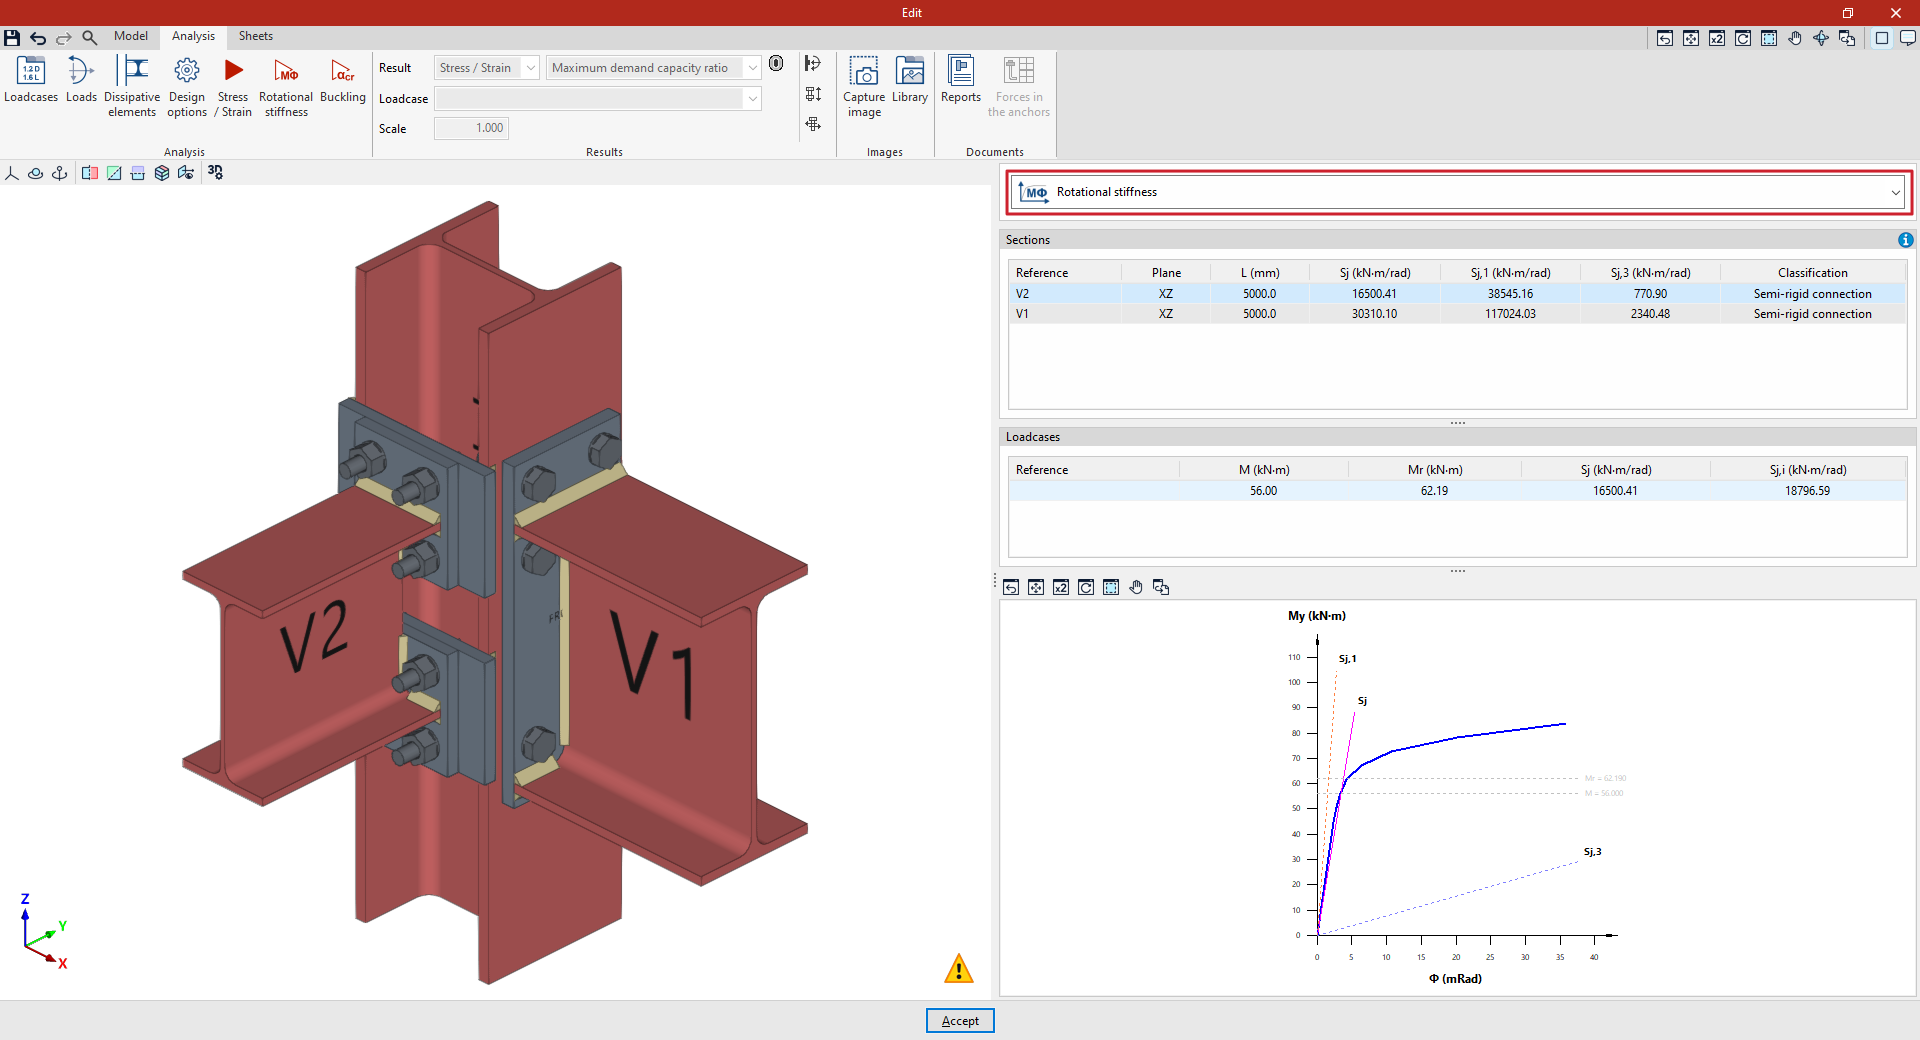Screen dimensions: 1920x1040
Task: Click graph x2 zoom icon
Action: (x=1061, y=587)
